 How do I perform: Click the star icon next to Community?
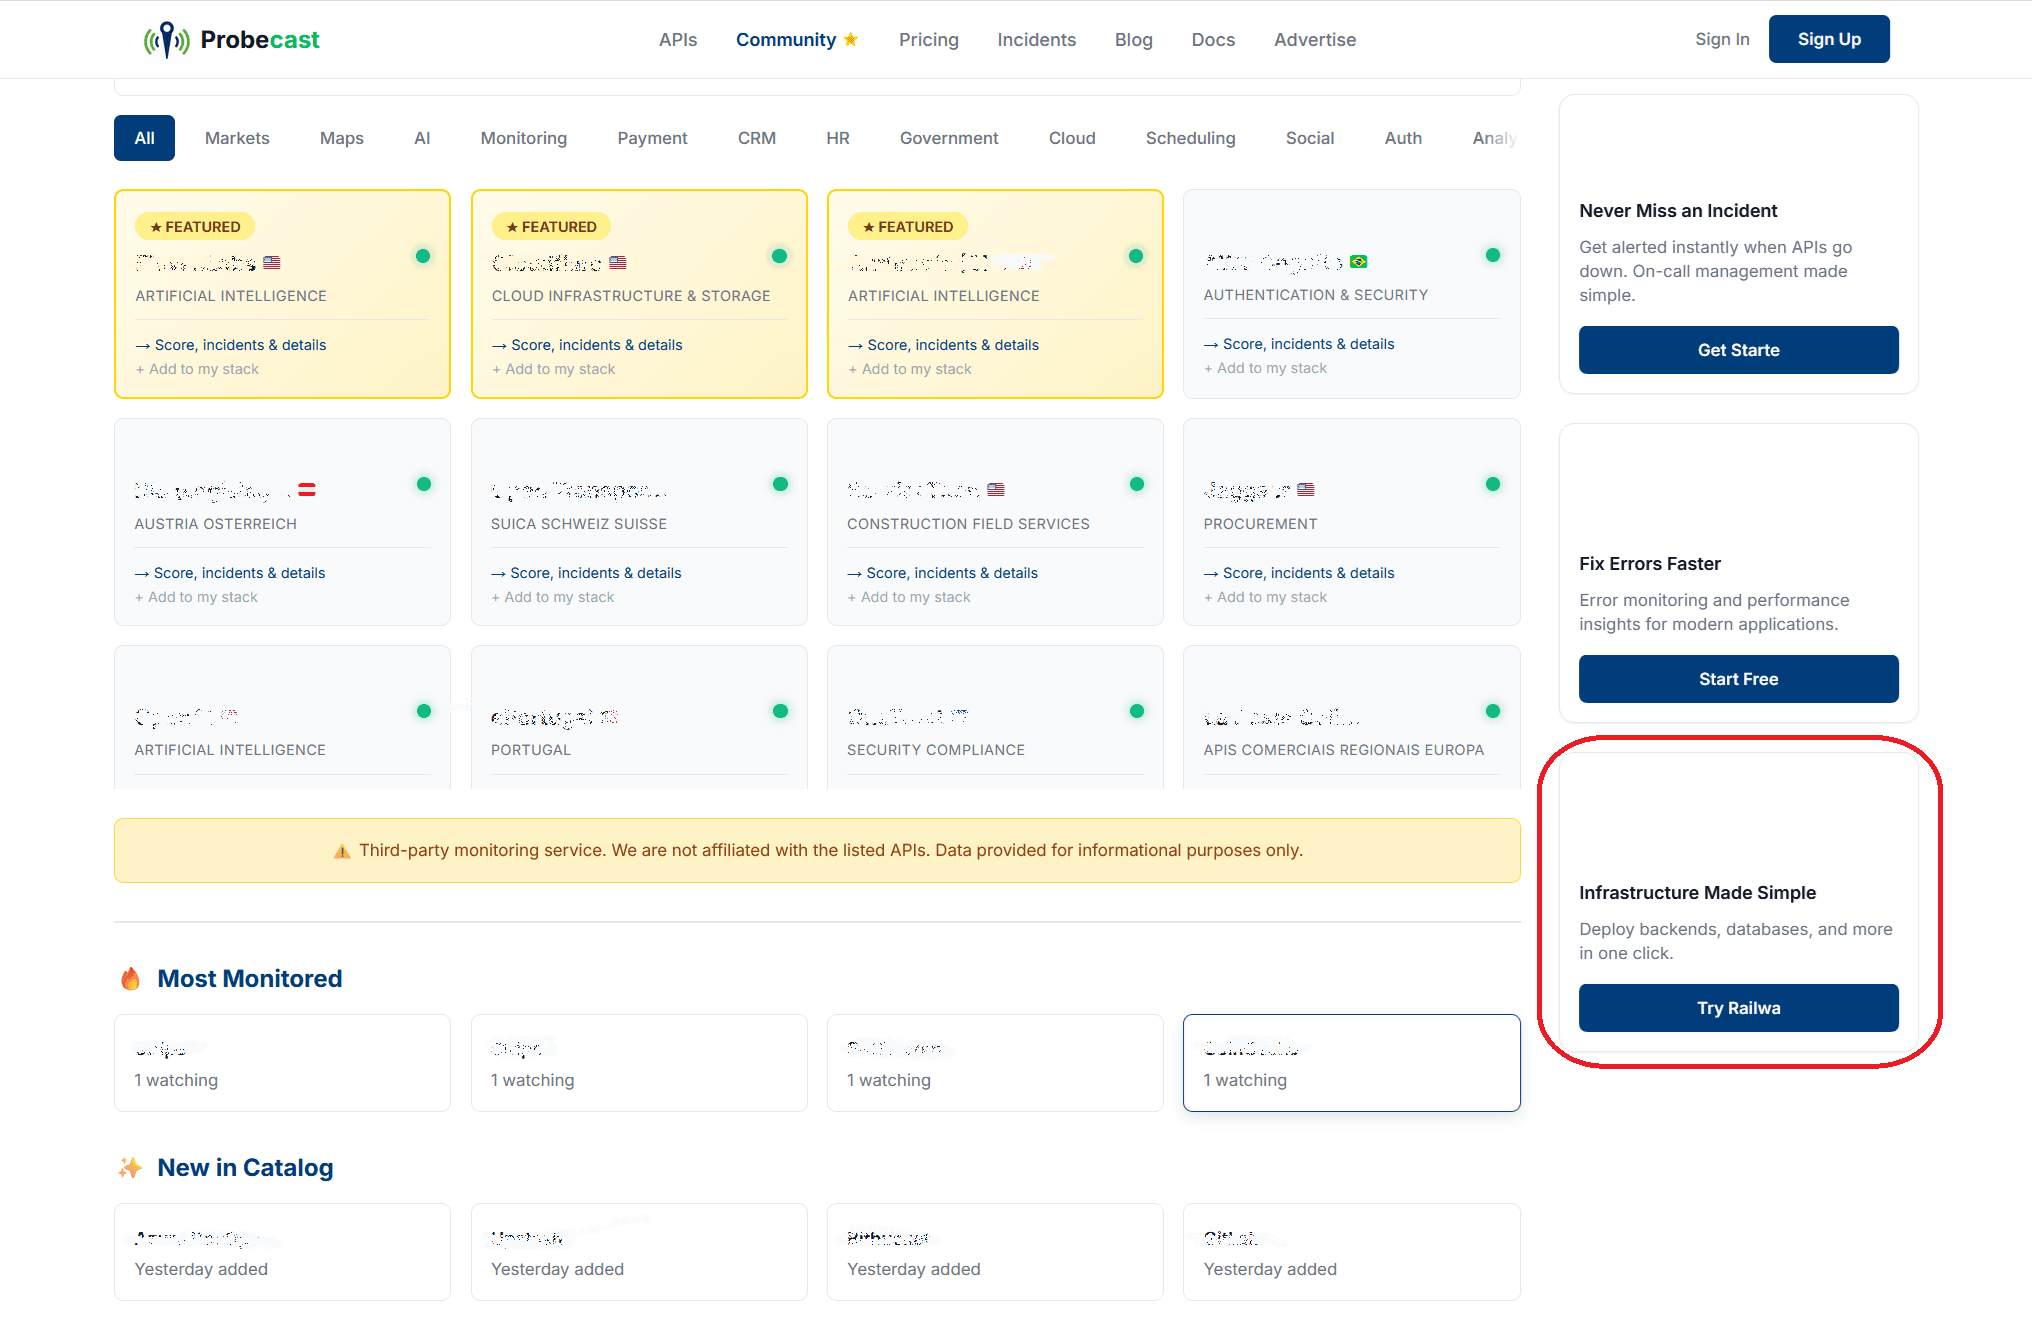click(851, 39)
